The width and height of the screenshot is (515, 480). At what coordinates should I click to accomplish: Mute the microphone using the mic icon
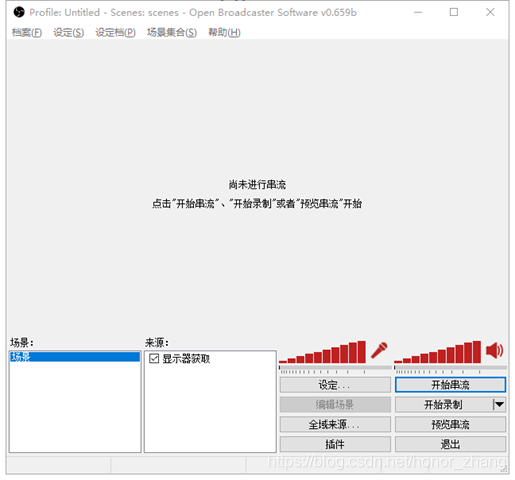tap(379, 350)
